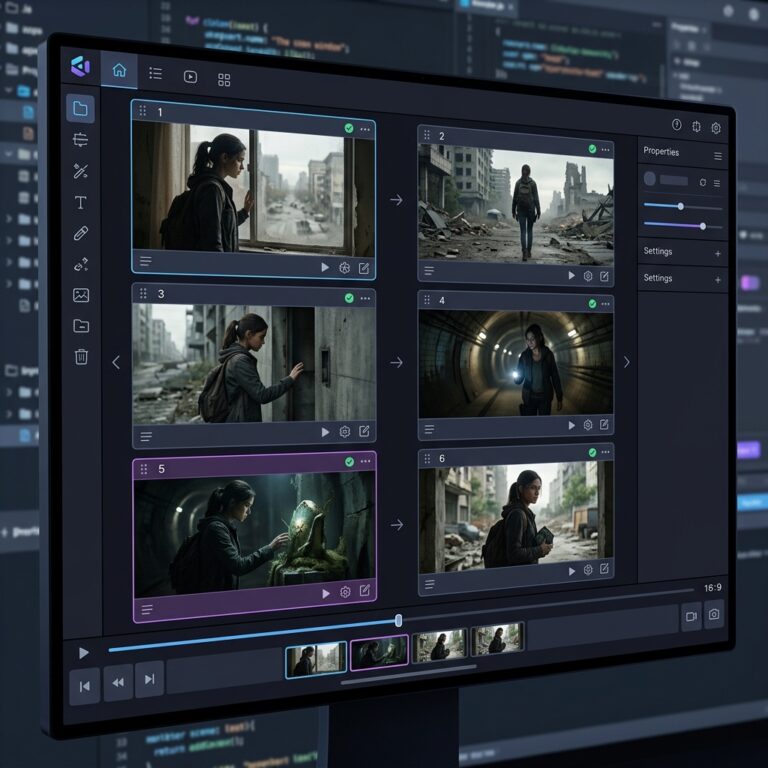Edit scene 1 card
Screen dimensions: 768x768
click(x=364, y=268)
